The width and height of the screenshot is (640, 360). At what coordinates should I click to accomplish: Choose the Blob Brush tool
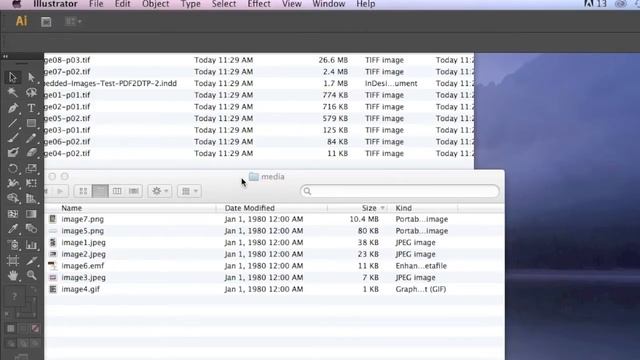coord(13,153)
